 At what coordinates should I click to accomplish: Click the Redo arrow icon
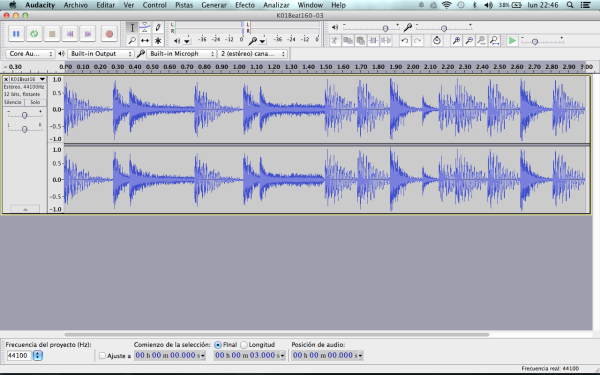[417, 41]
